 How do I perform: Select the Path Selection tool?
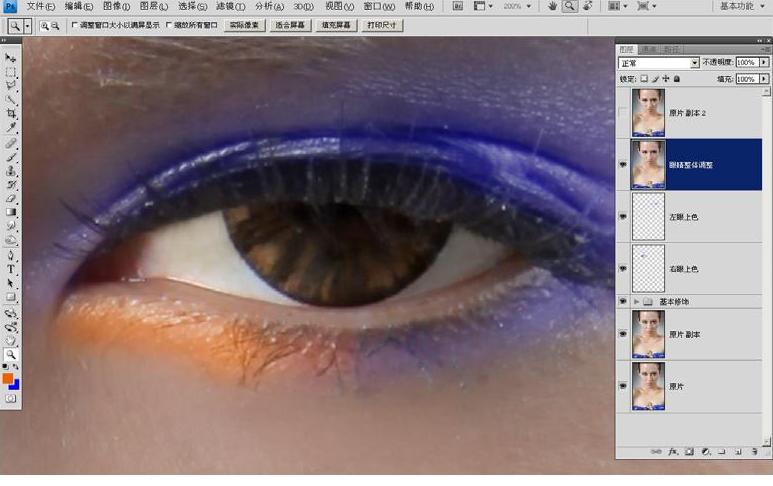(10, 283)
